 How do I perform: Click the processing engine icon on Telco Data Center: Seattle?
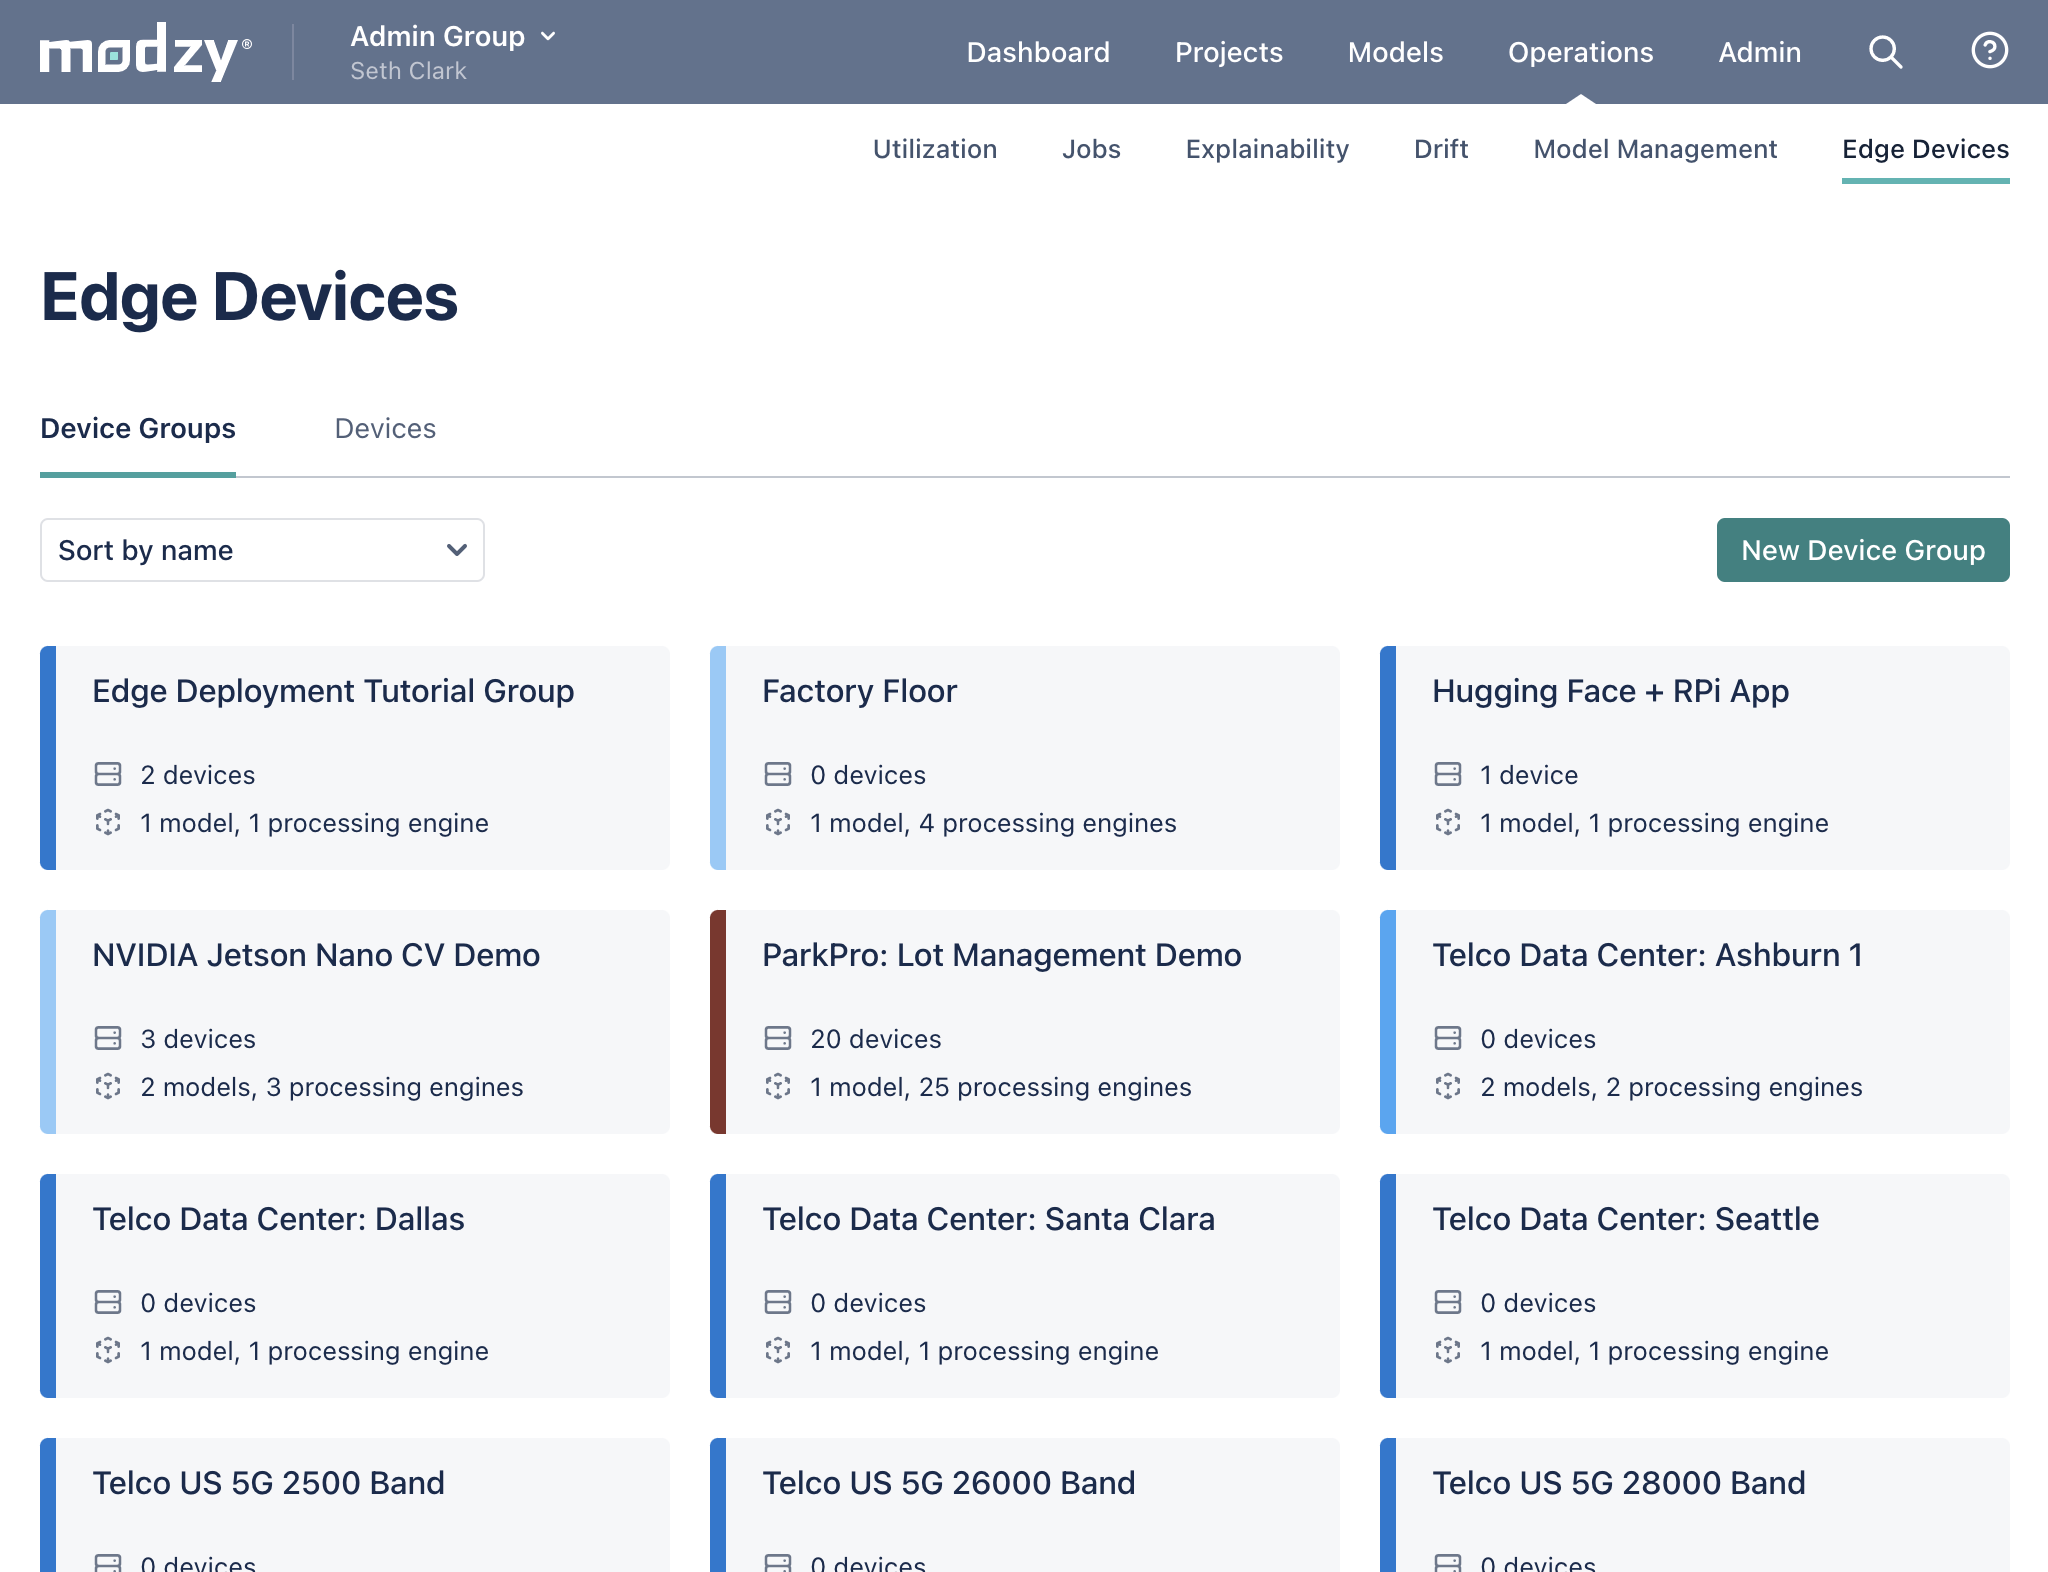(x=1450, y=1351)
